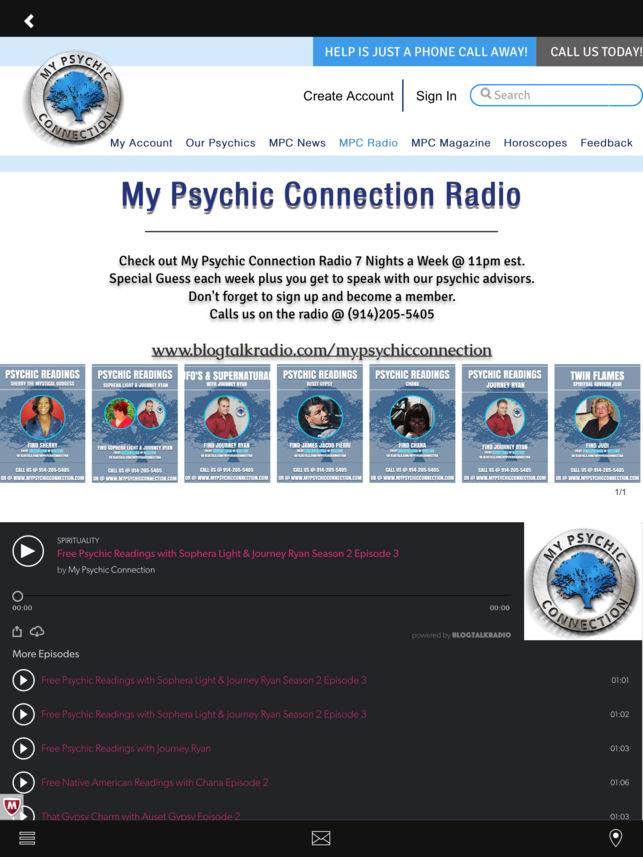Click Sign In link
The height and width of the screenshot is (857, 643).
tap(436, 96)
